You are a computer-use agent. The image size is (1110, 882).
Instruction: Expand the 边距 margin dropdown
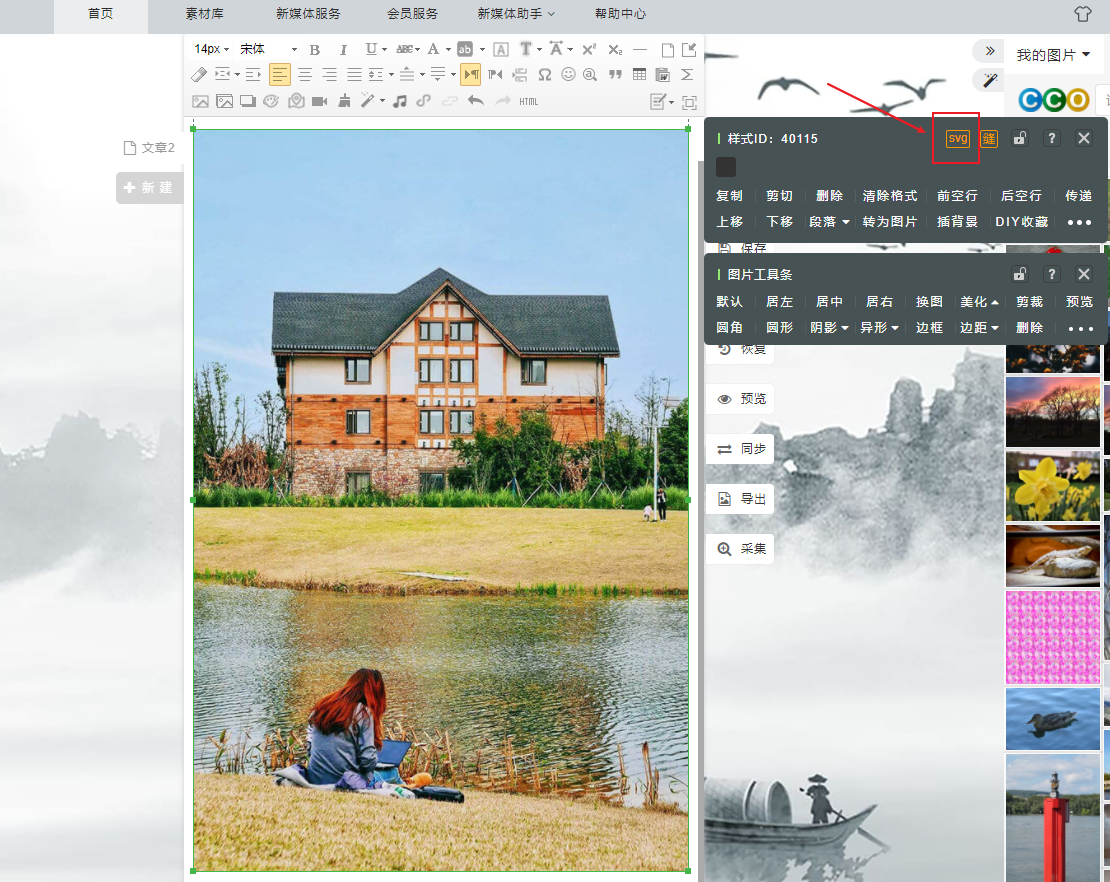(x=979, y=328)
